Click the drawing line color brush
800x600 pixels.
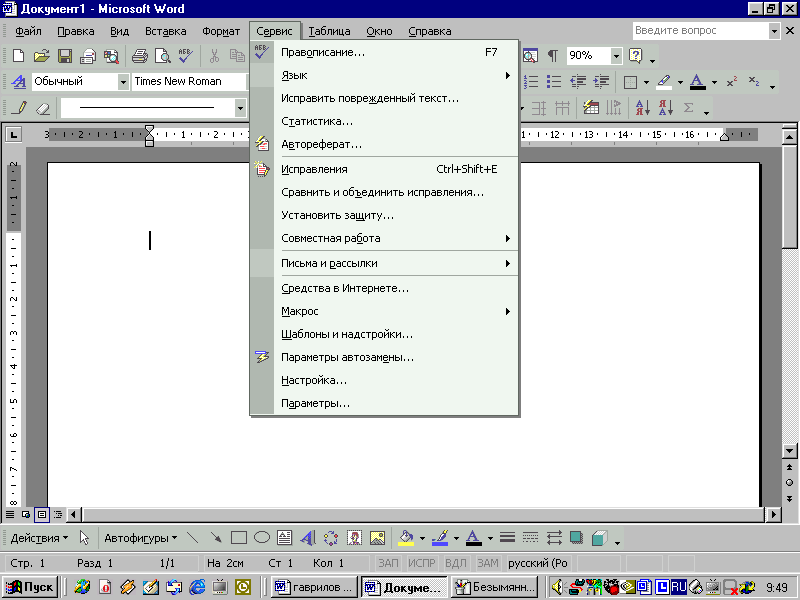(x=440, y=538)
